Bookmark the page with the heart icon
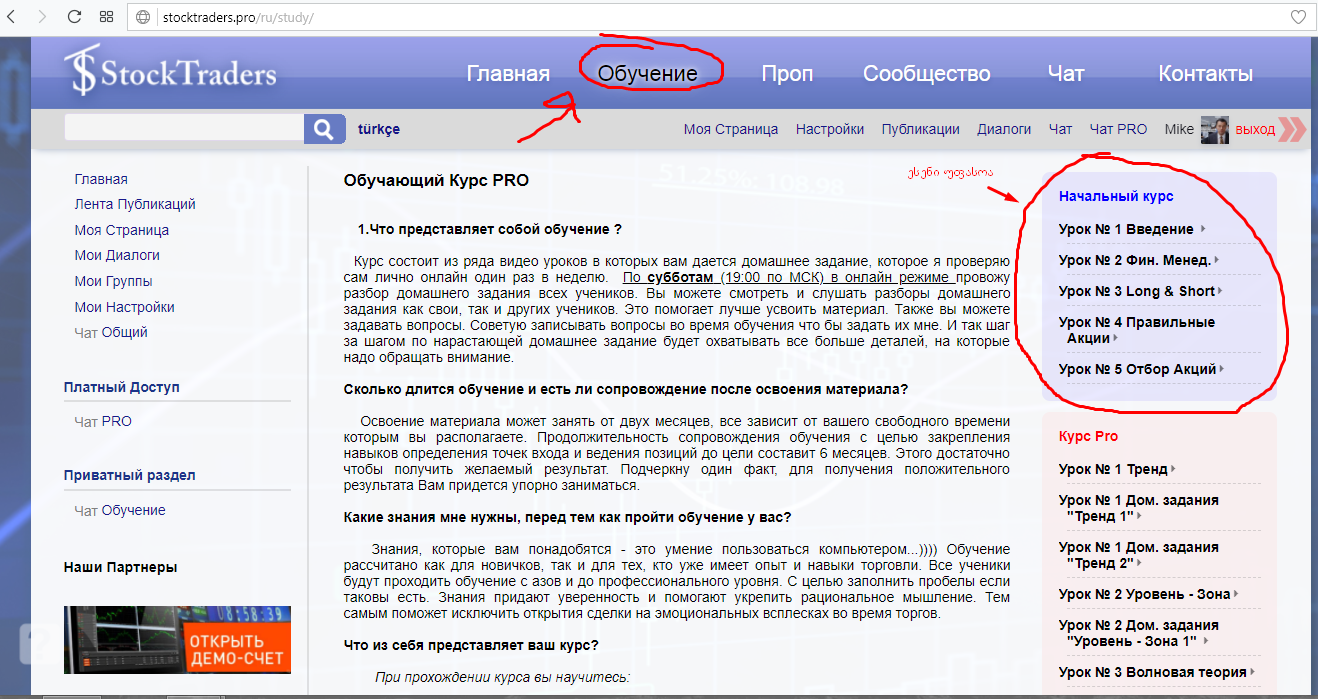 (1298, 17)
